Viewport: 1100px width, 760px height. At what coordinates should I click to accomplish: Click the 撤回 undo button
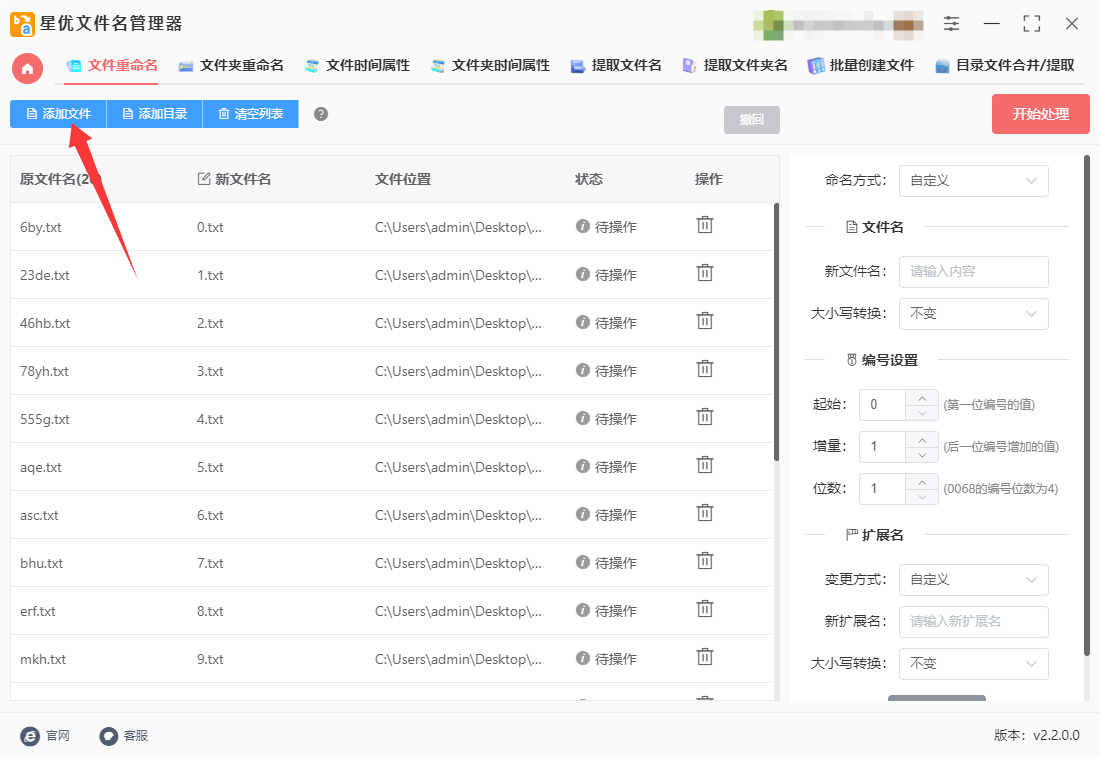coord(751,120)
